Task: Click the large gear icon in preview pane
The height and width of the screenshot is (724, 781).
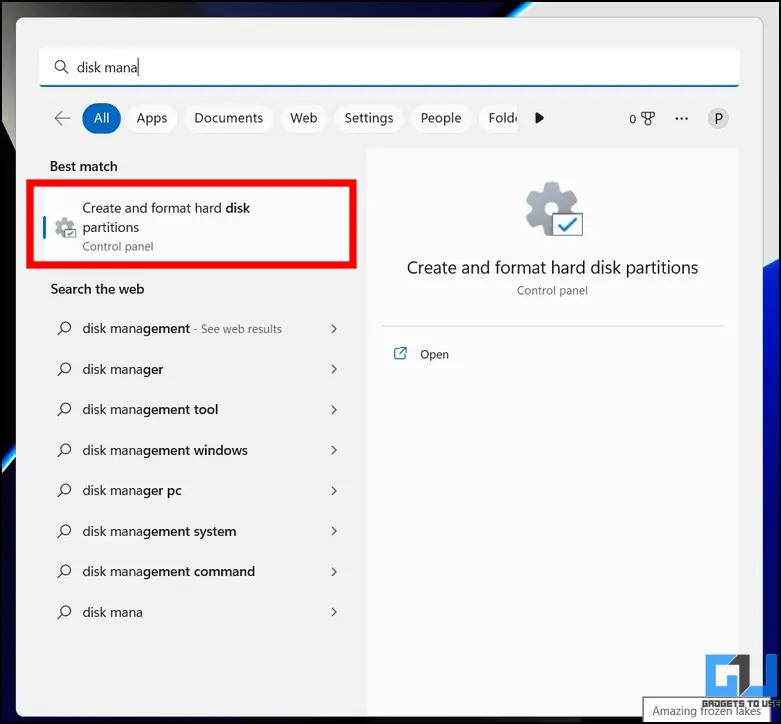Action: pyautogui.click(x=554, y=209)
